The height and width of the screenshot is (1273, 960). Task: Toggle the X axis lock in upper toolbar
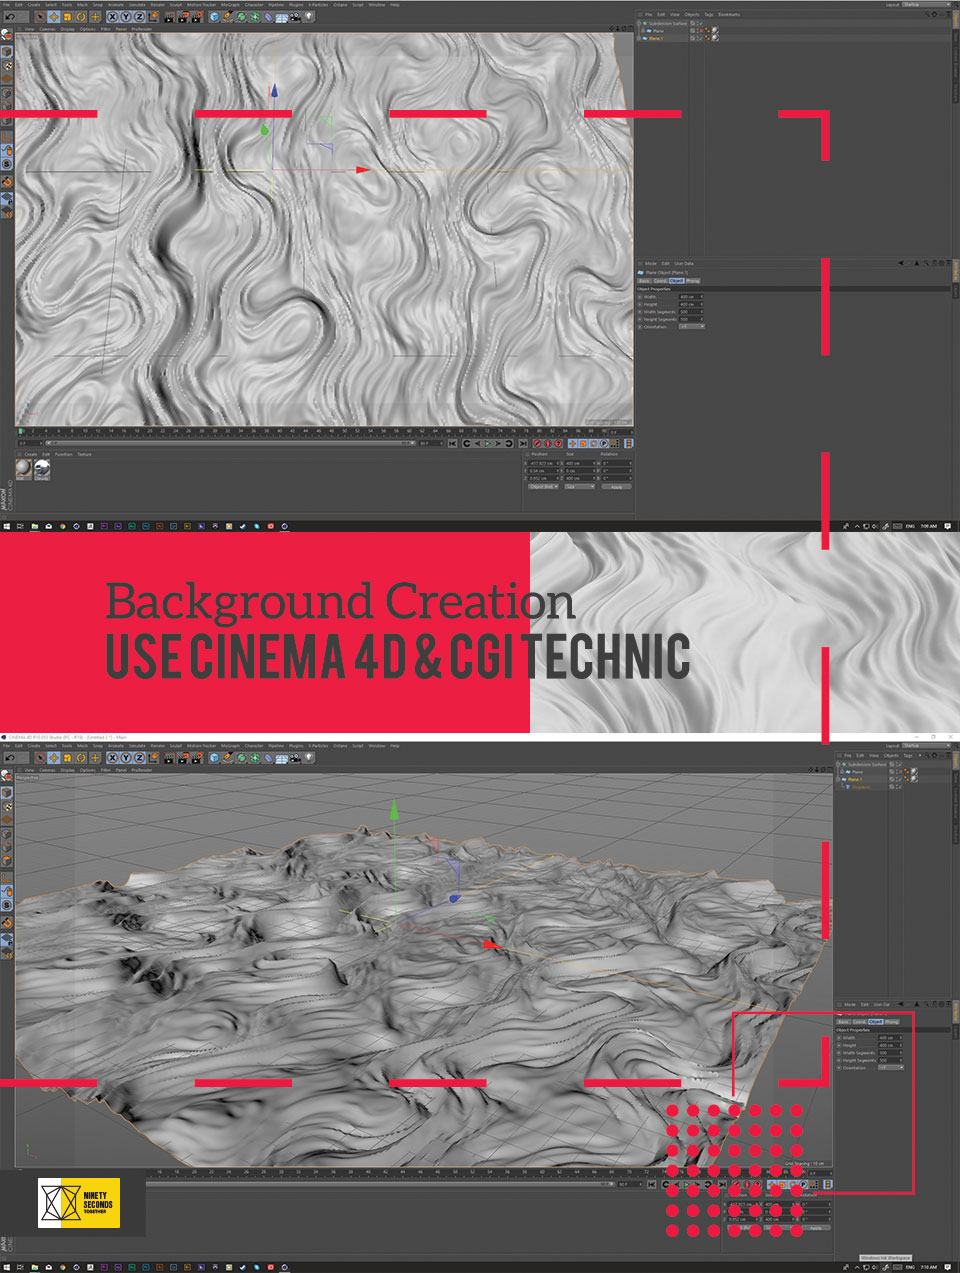tap(112, 16)
